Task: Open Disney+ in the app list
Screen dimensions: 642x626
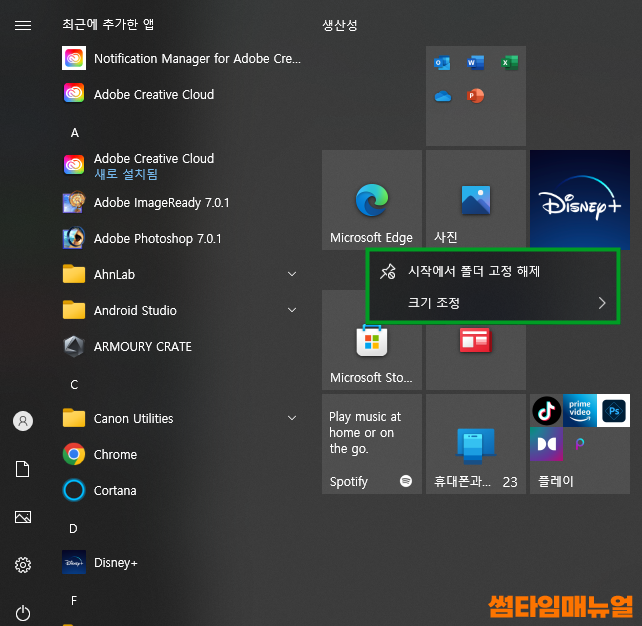Action: tap(182, 562)
